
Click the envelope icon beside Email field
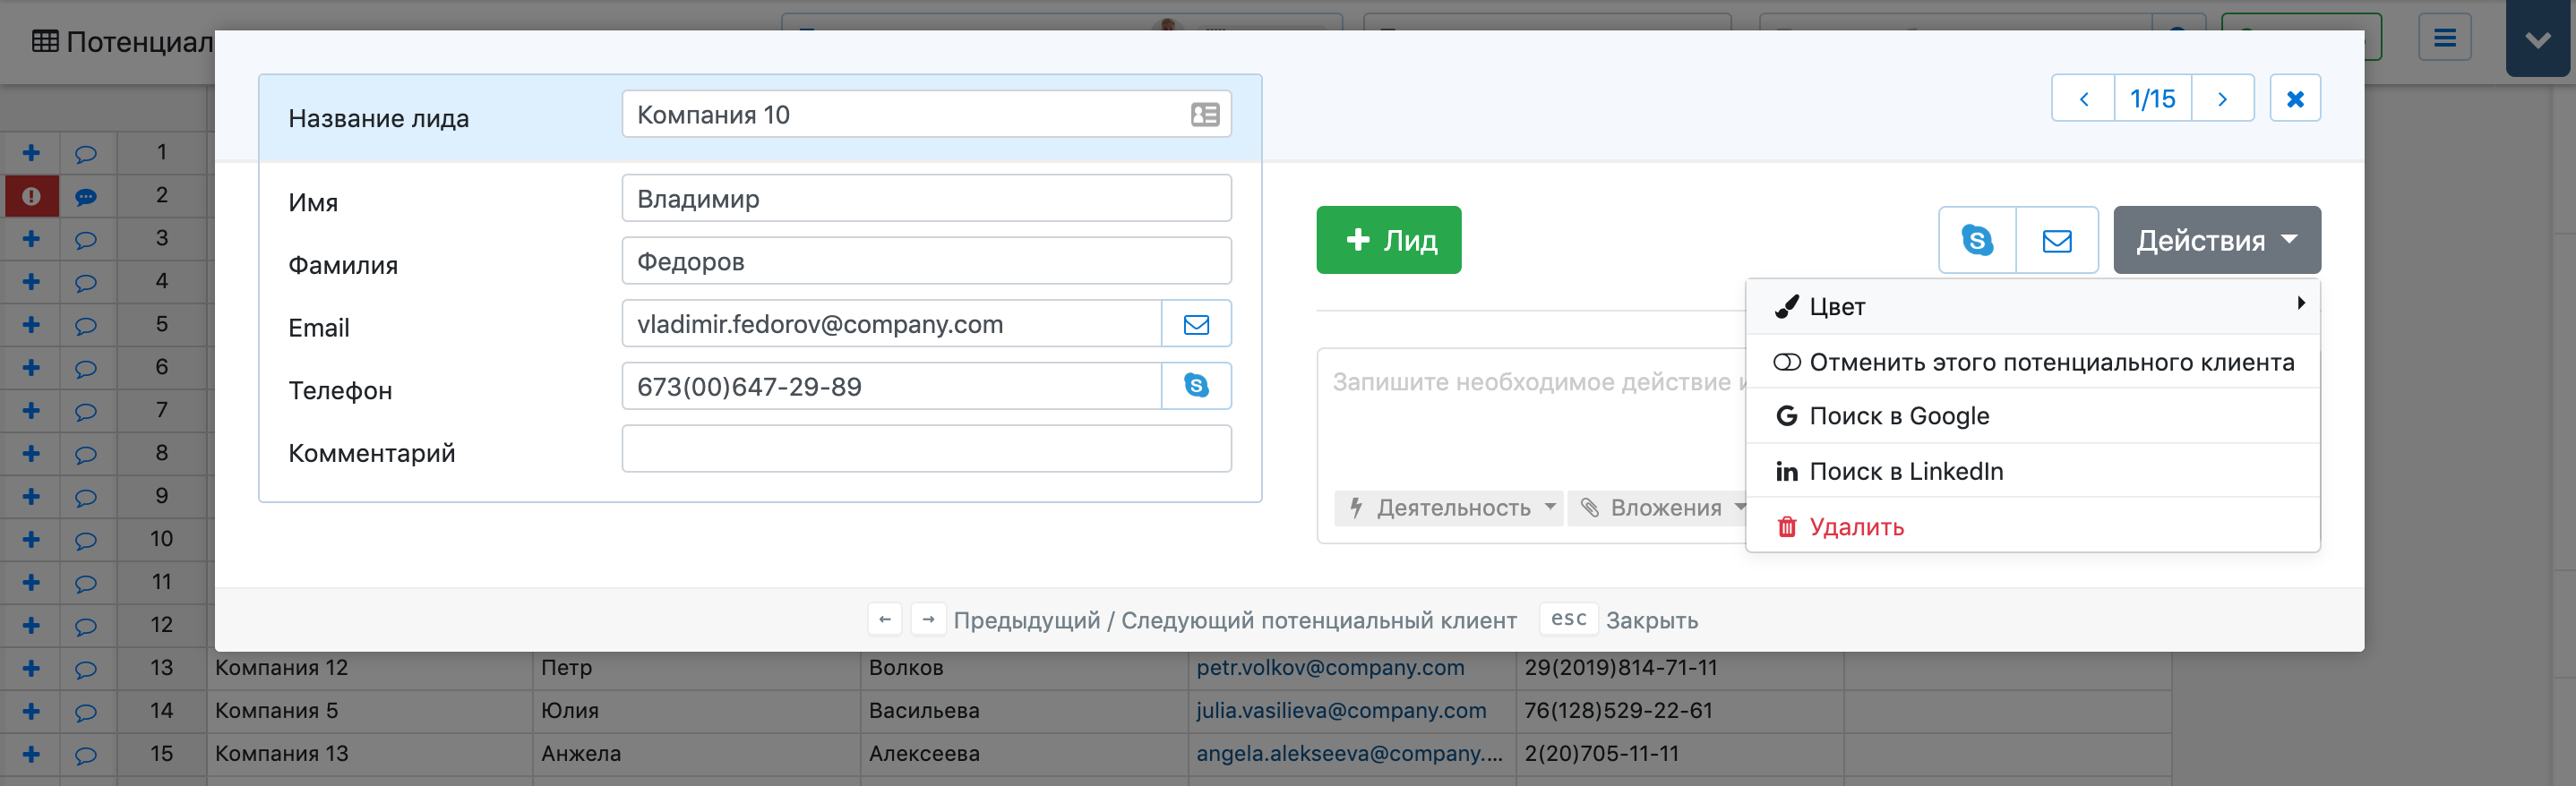point(1196,324)
